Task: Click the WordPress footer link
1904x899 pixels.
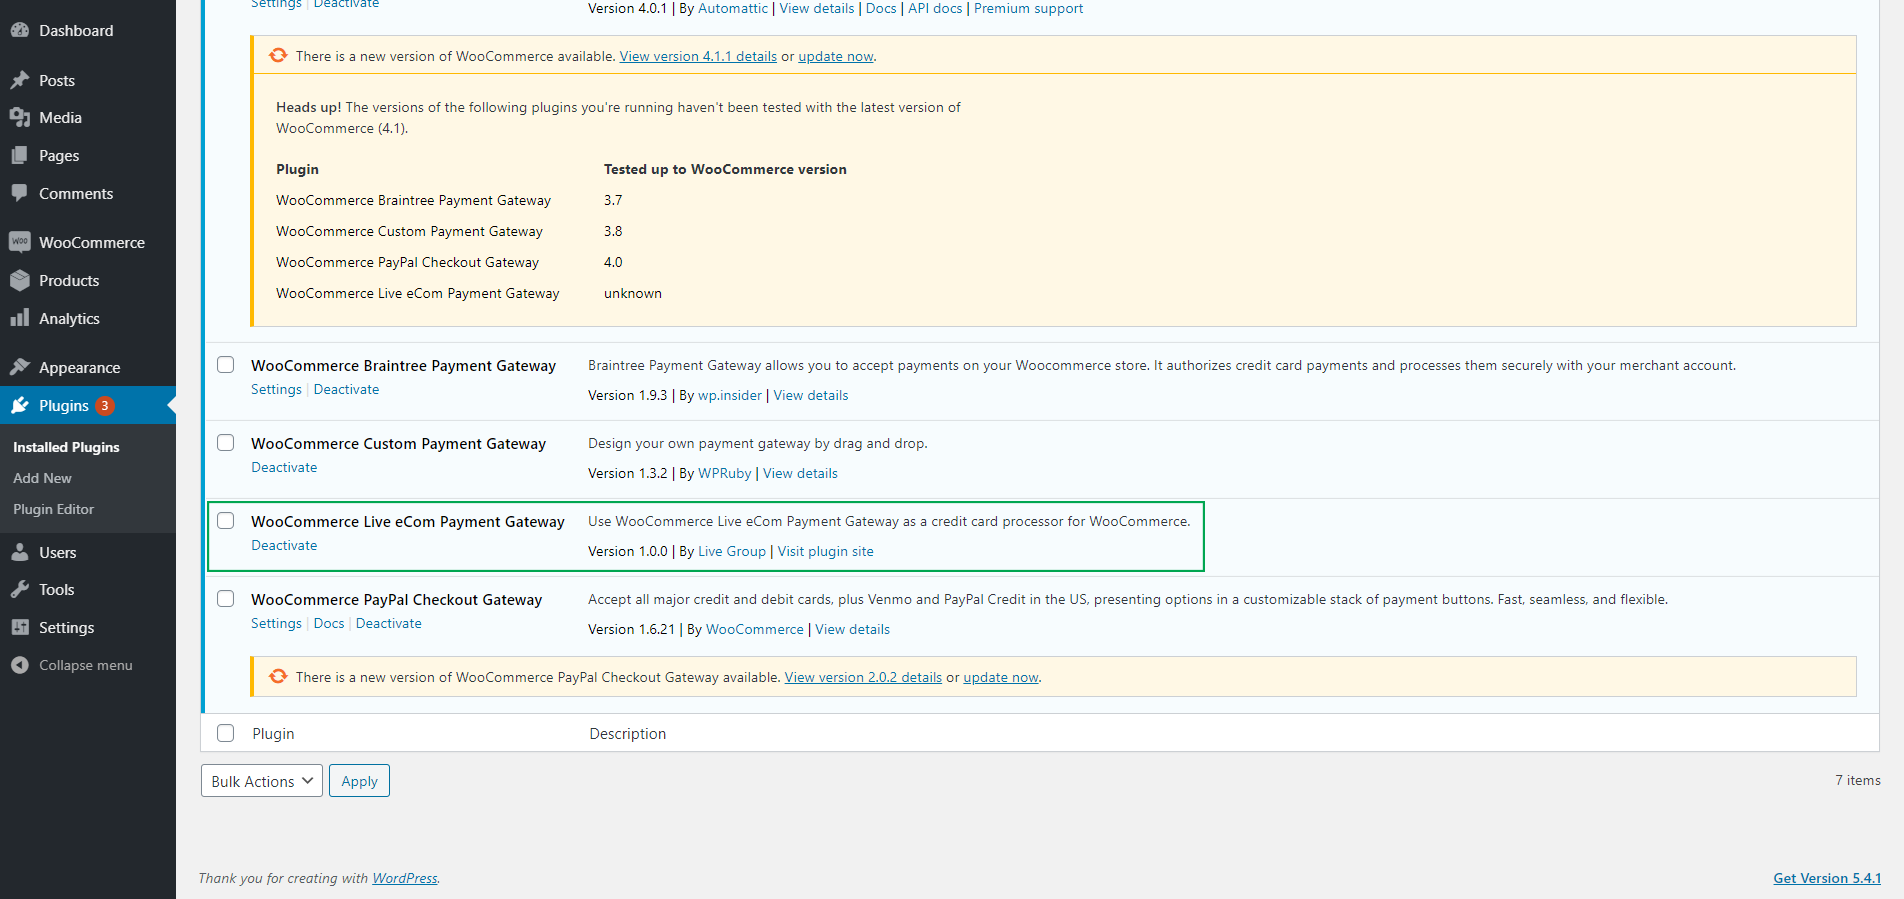Action: pyautogui.click(x=405, y=878)
